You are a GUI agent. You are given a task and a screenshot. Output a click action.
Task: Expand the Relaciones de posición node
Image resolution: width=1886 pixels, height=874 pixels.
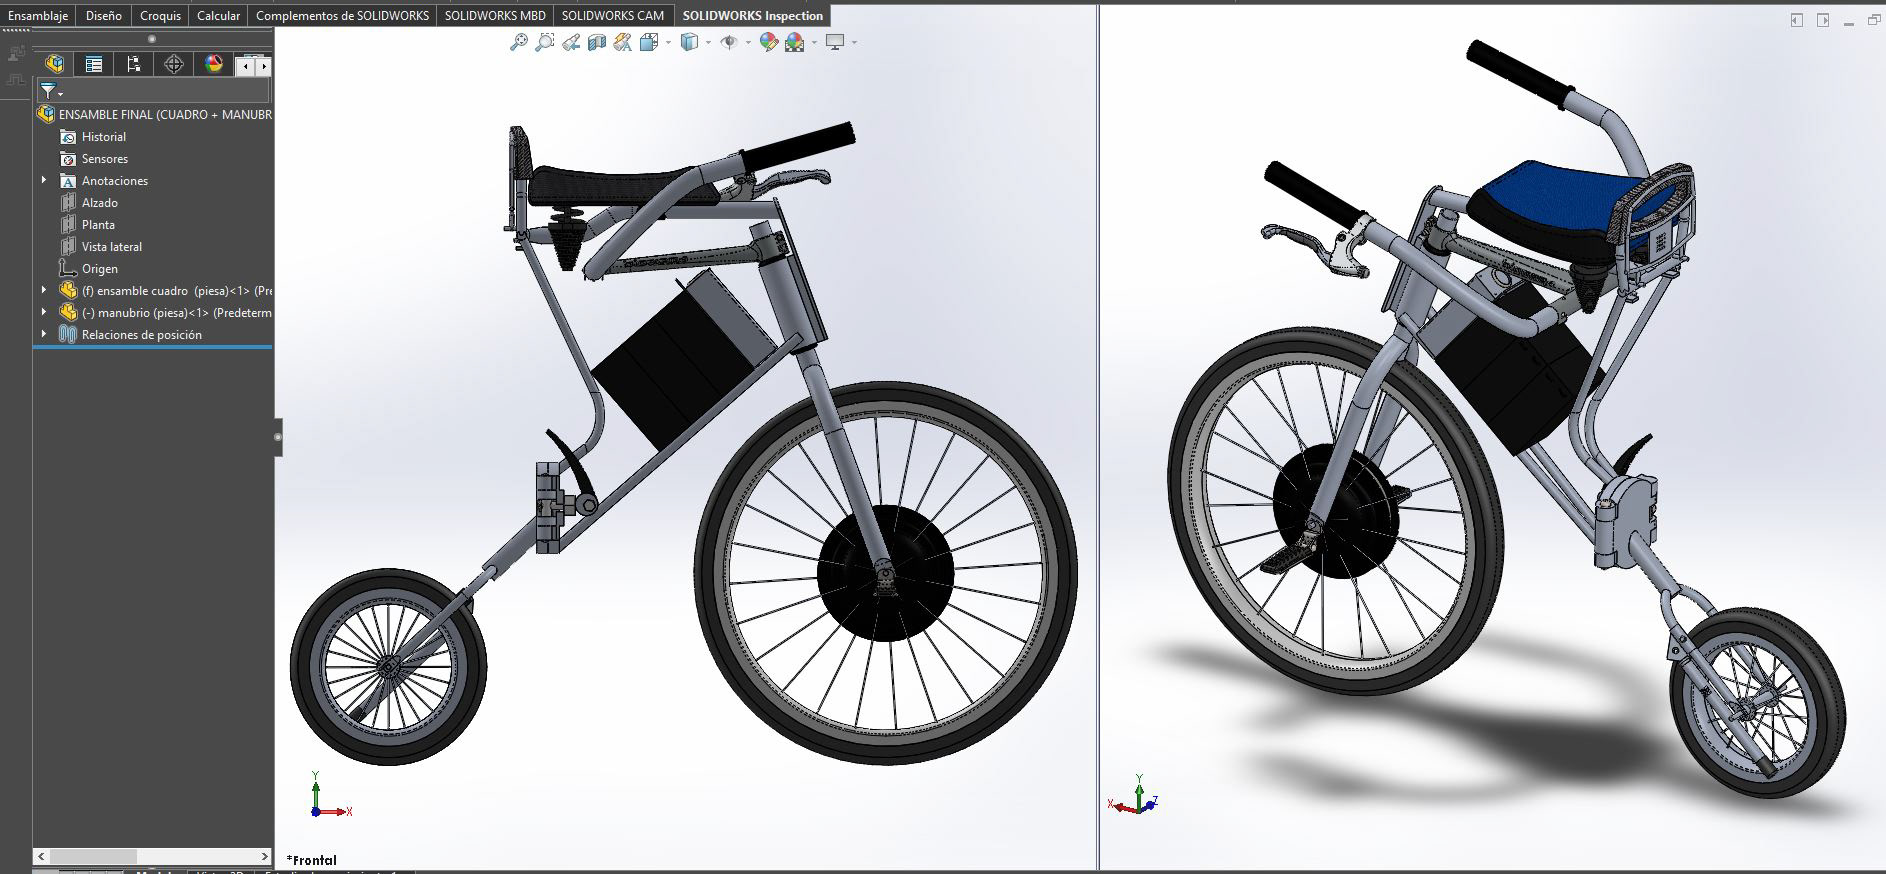tap(44, 335)
